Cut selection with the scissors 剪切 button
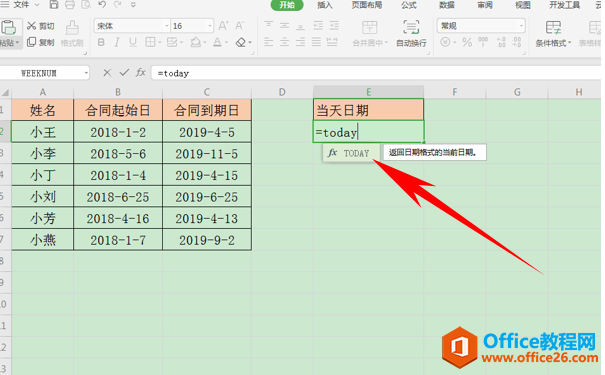Screen dimensions: 605x375 (x=41, y=26)
